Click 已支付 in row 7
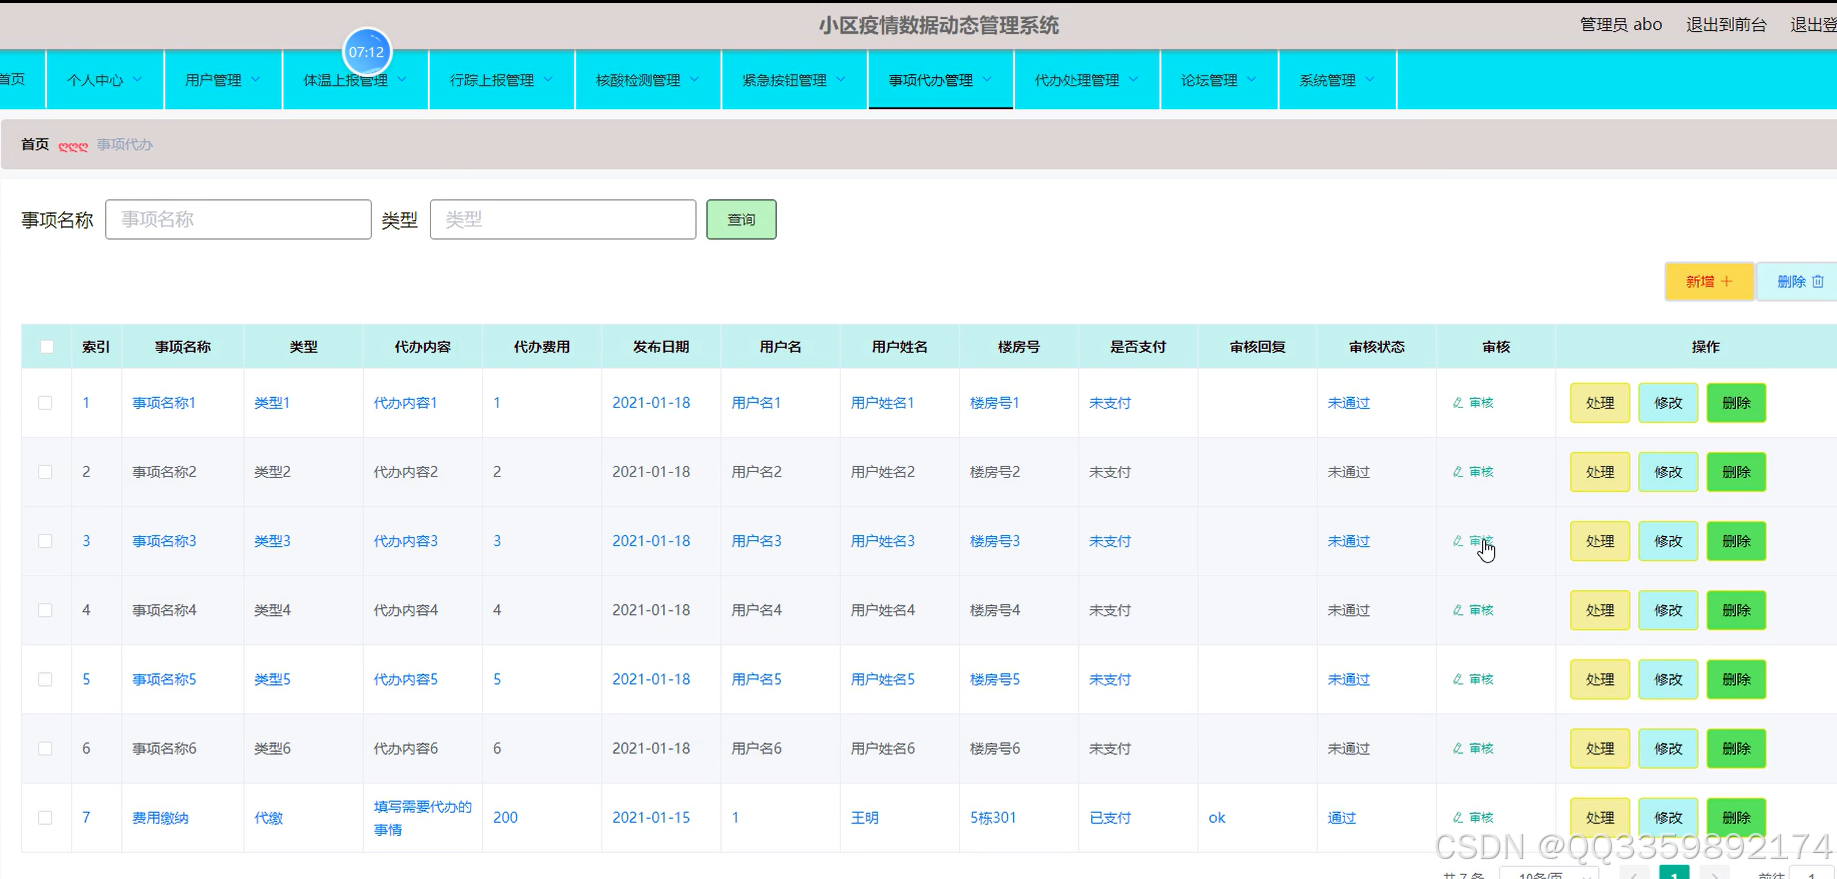The image size is (1837, 879). pyautogui.click(x=1110, y=818)
